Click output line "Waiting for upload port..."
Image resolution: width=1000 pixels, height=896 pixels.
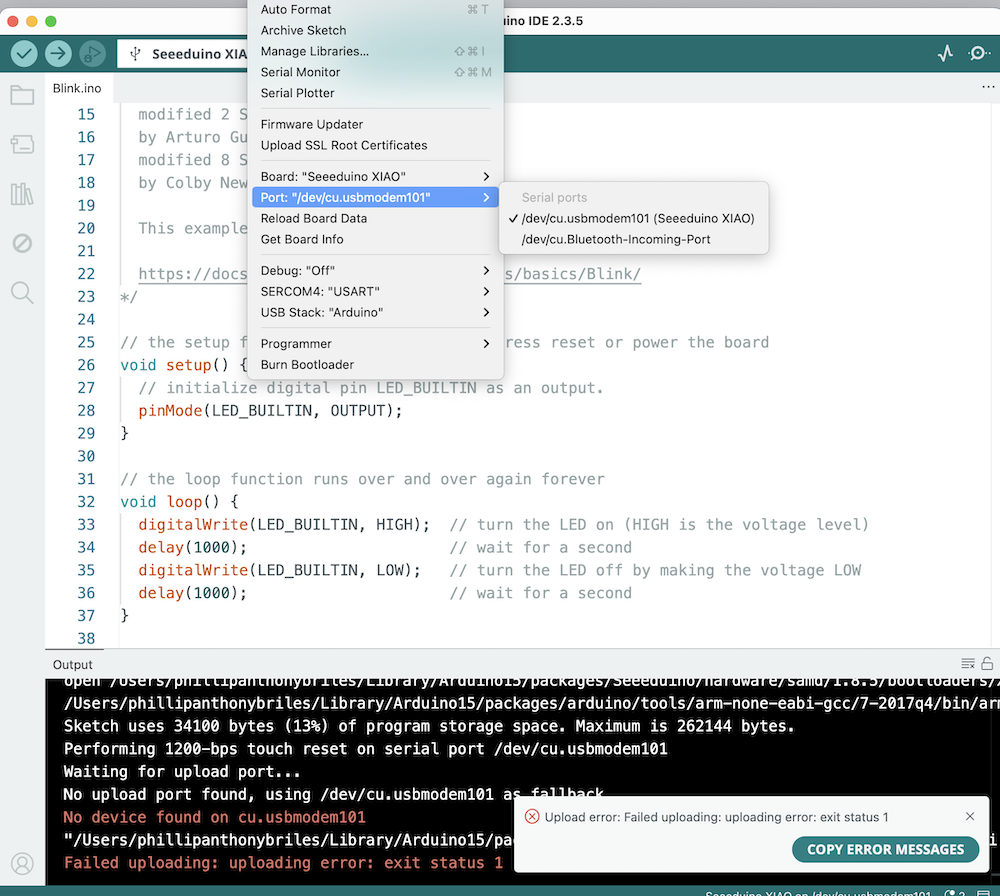pyautogui.click(x=182, y=772)
